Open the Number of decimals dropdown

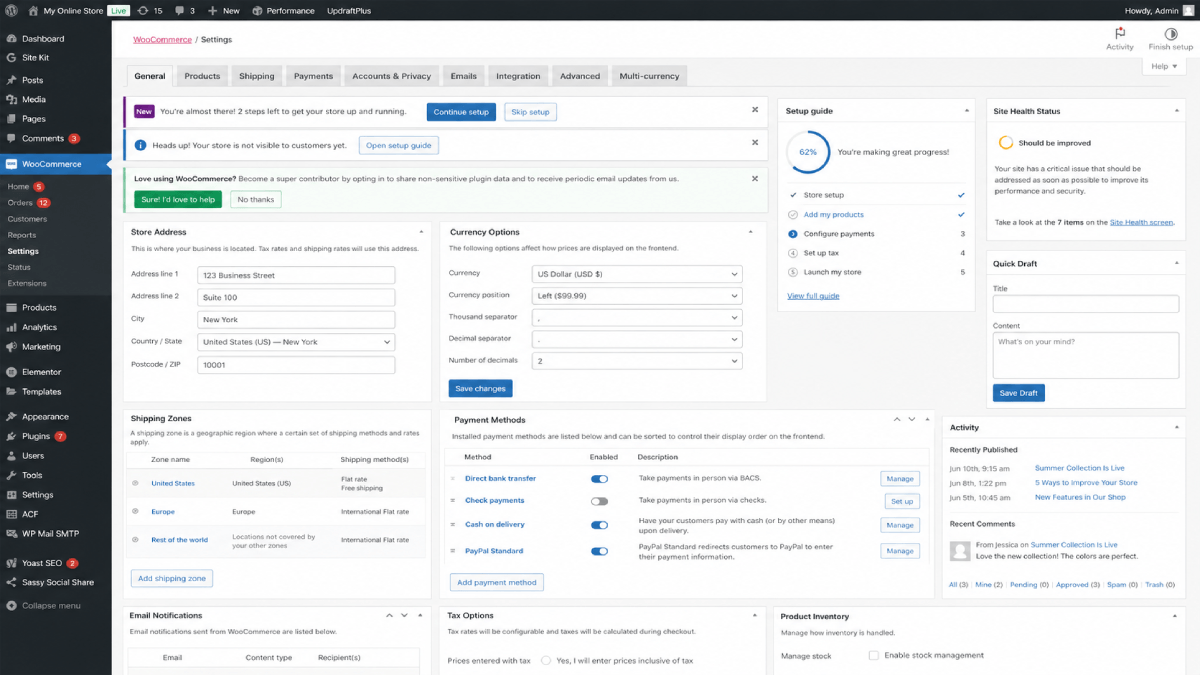click(638, 361)
